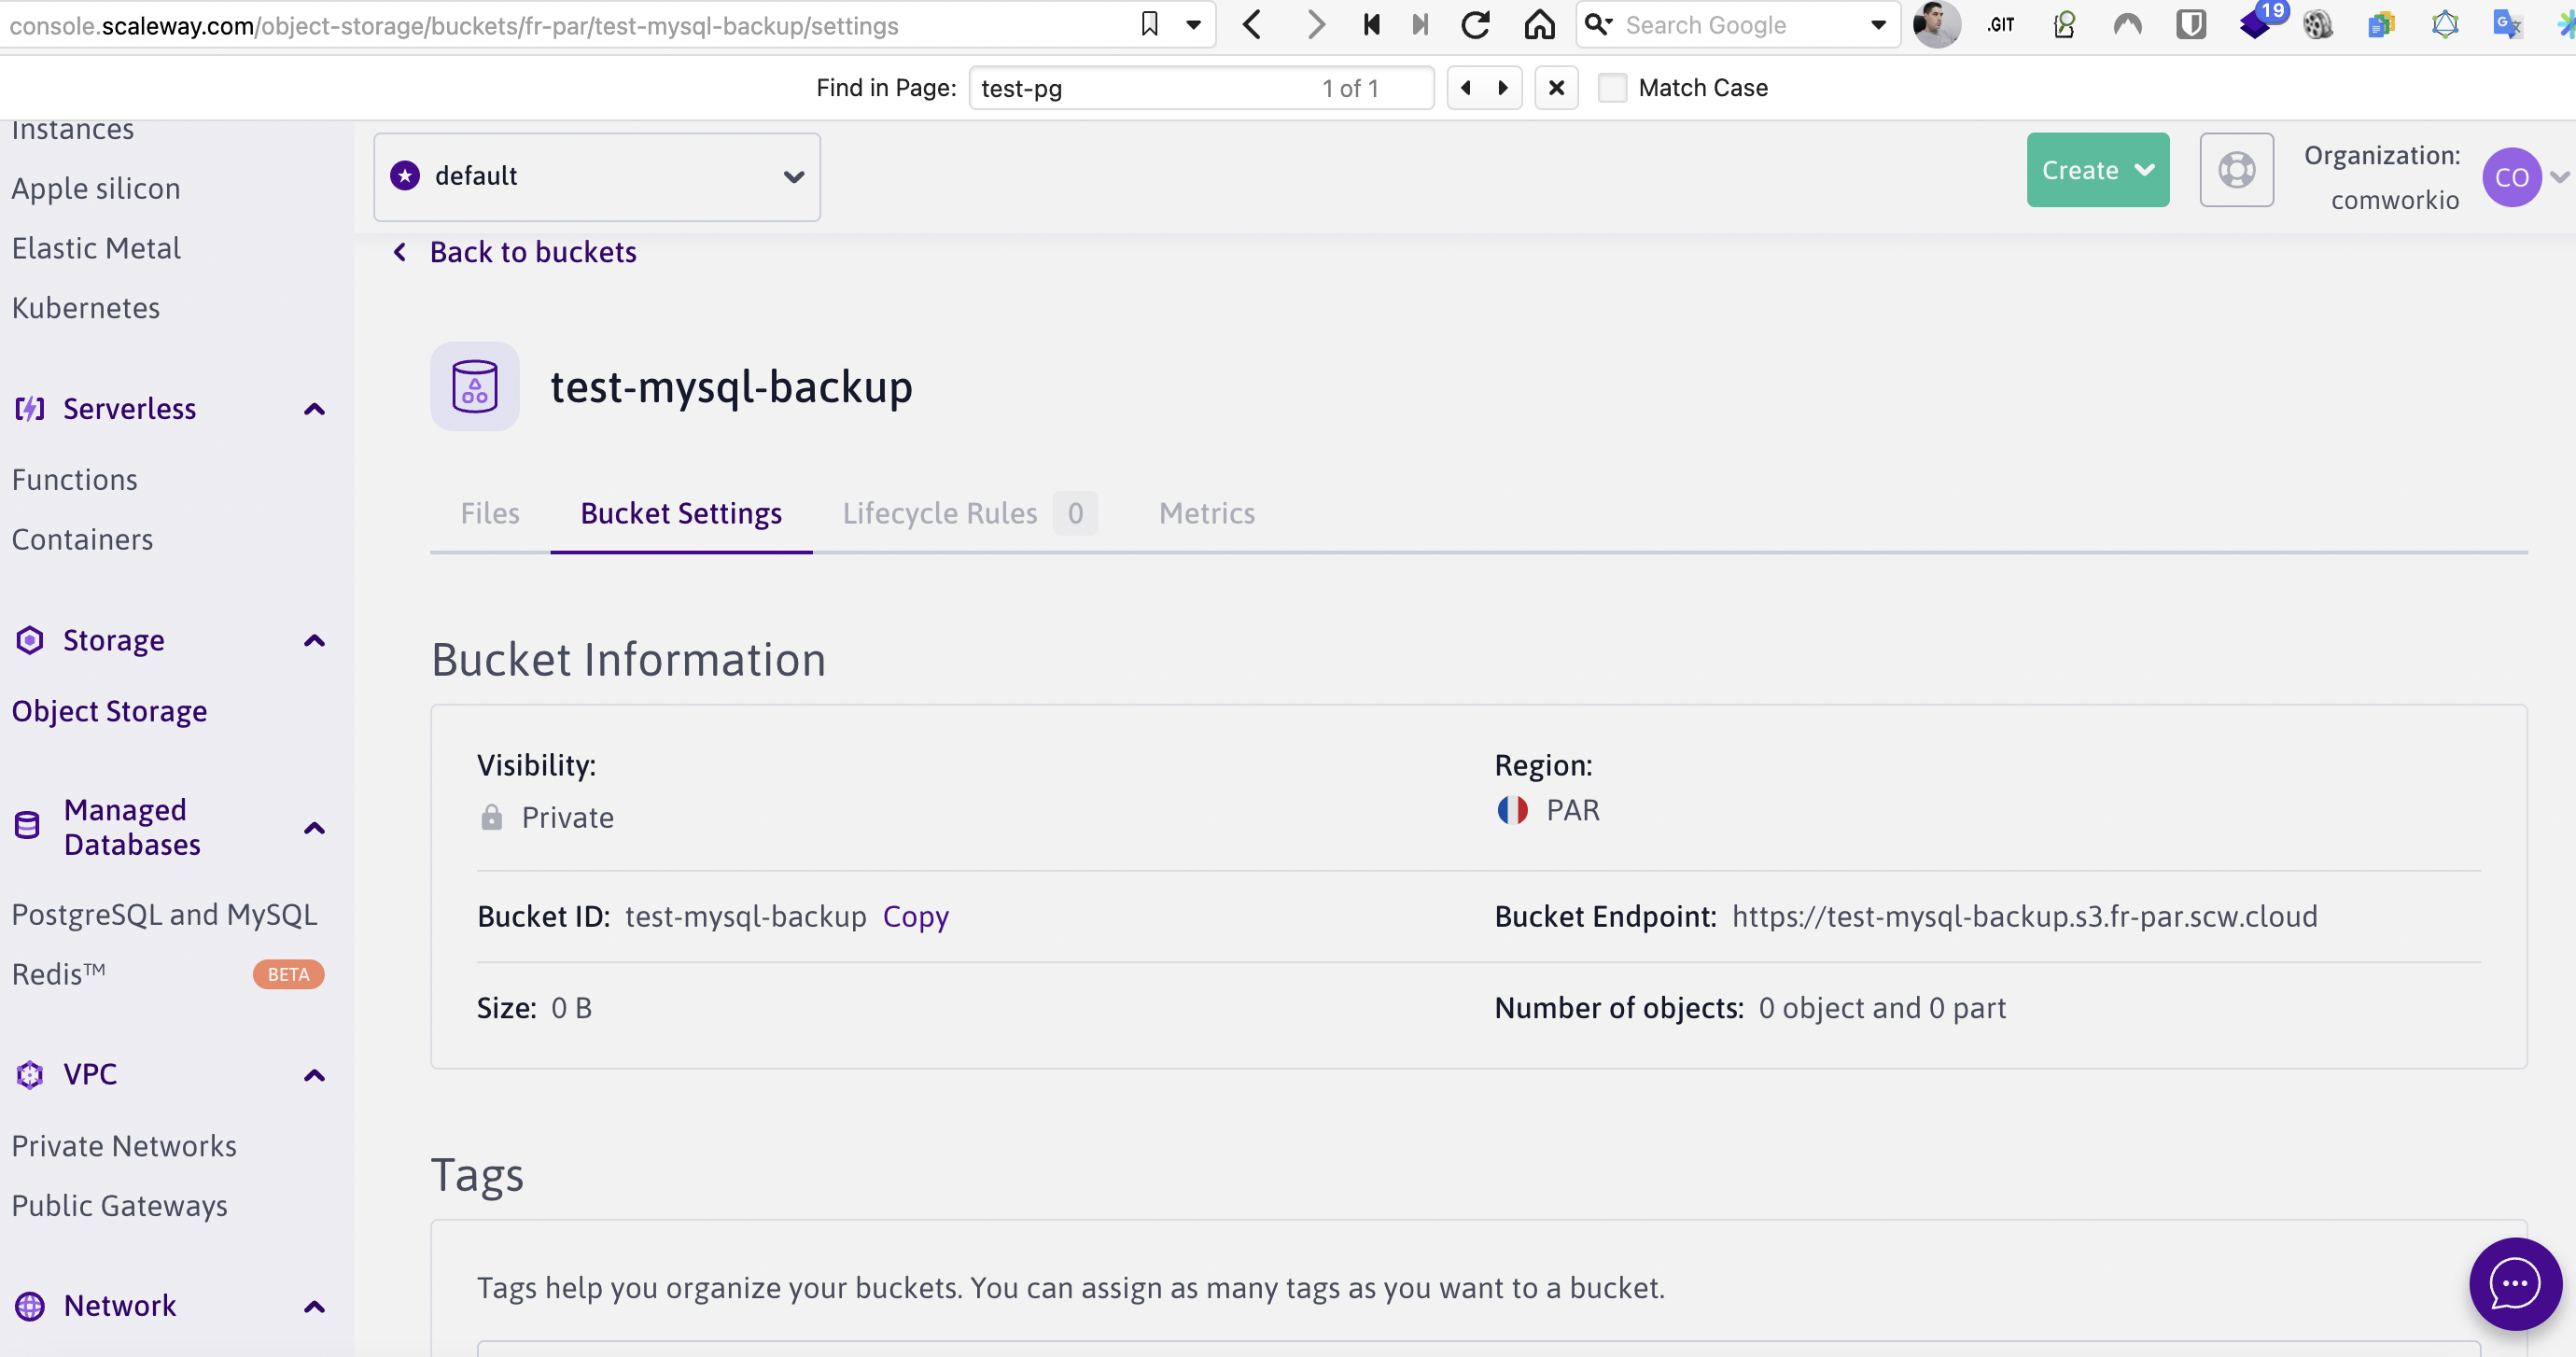
Task: Collapse the VPC section
Action: [314, 1075]
